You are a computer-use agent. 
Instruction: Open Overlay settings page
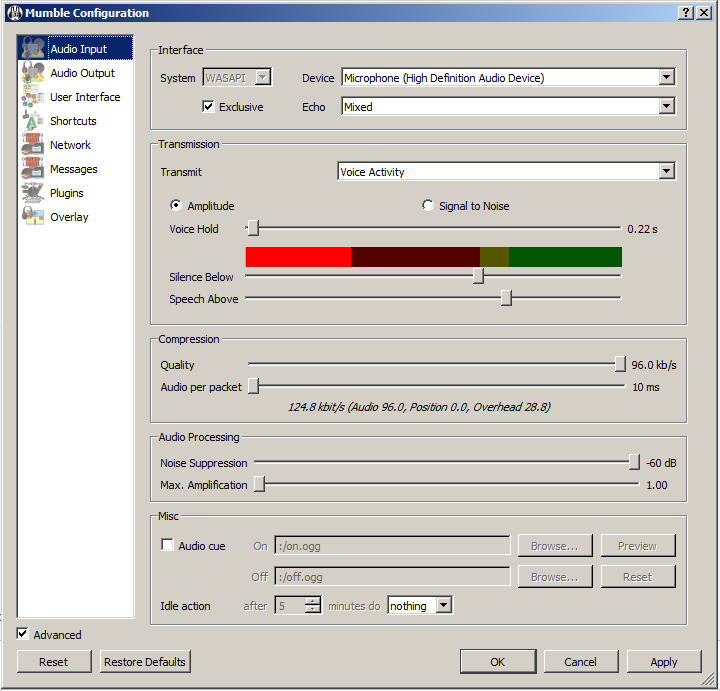[x=75, y=217]
